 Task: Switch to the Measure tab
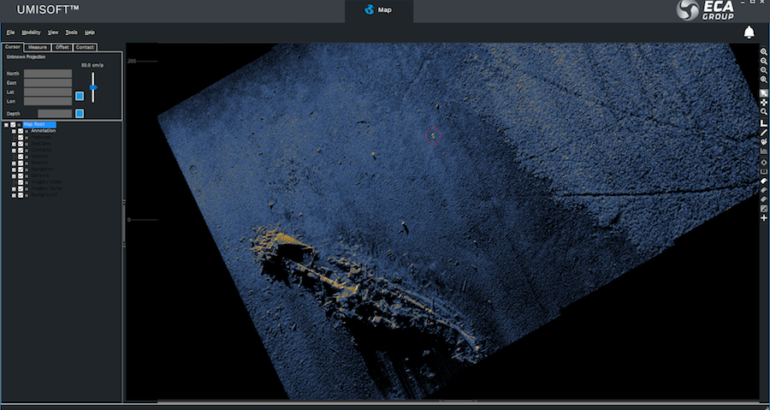coord(38,47)
